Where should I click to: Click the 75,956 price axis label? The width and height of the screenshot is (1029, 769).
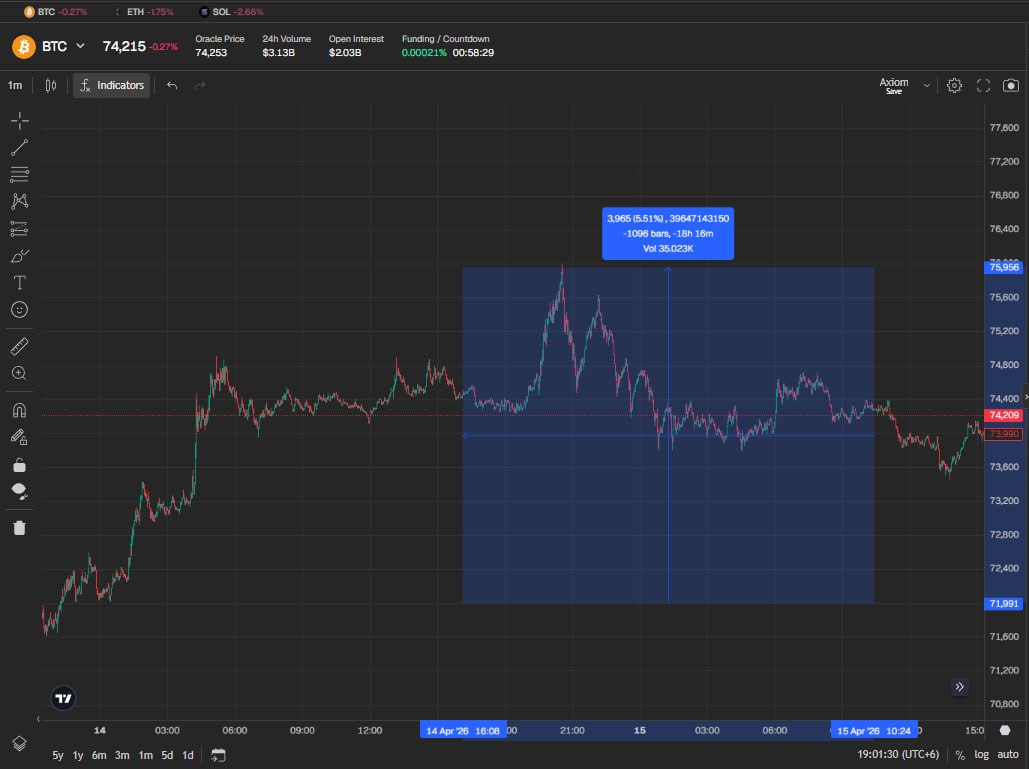pos(1003,267)
